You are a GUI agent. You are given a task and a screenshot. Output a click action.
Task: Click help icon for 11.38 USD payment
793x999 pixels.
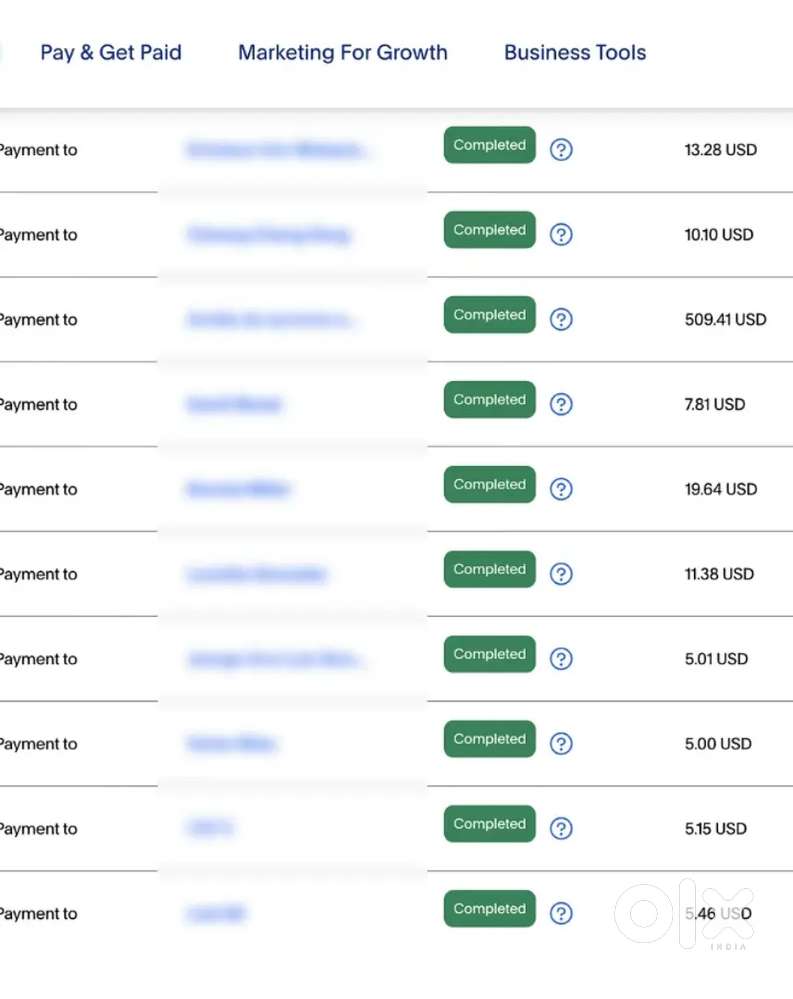(x=562, y=574)
